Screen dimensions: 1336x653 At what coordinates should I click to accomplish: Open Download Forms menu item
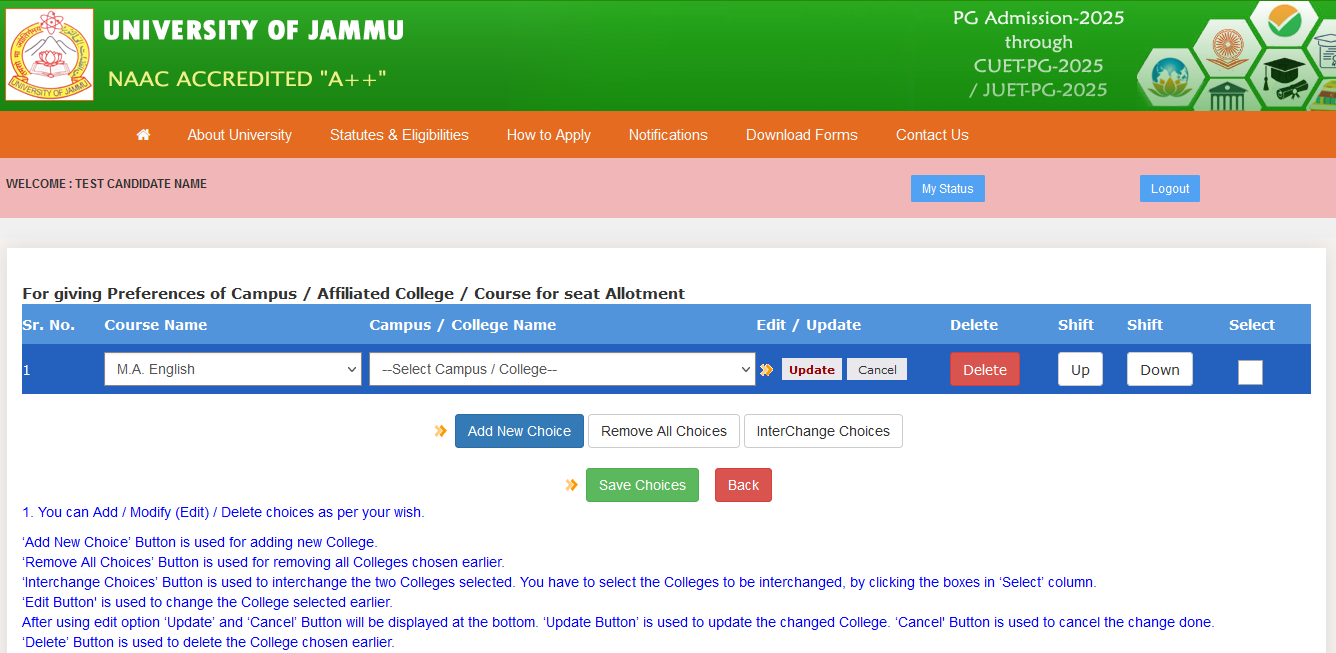click(x=802, y=135)
